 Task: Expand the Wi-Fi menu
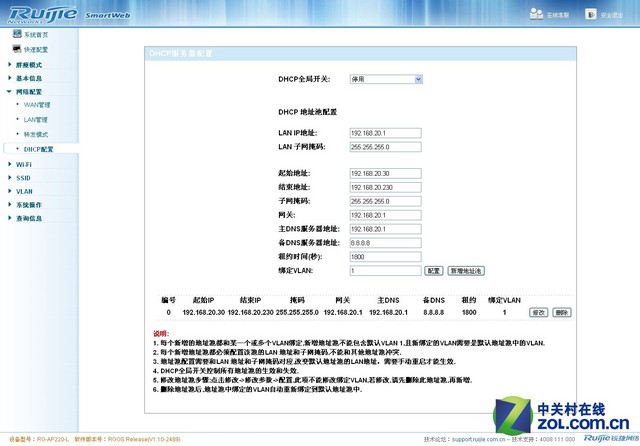tap(23, 164)
